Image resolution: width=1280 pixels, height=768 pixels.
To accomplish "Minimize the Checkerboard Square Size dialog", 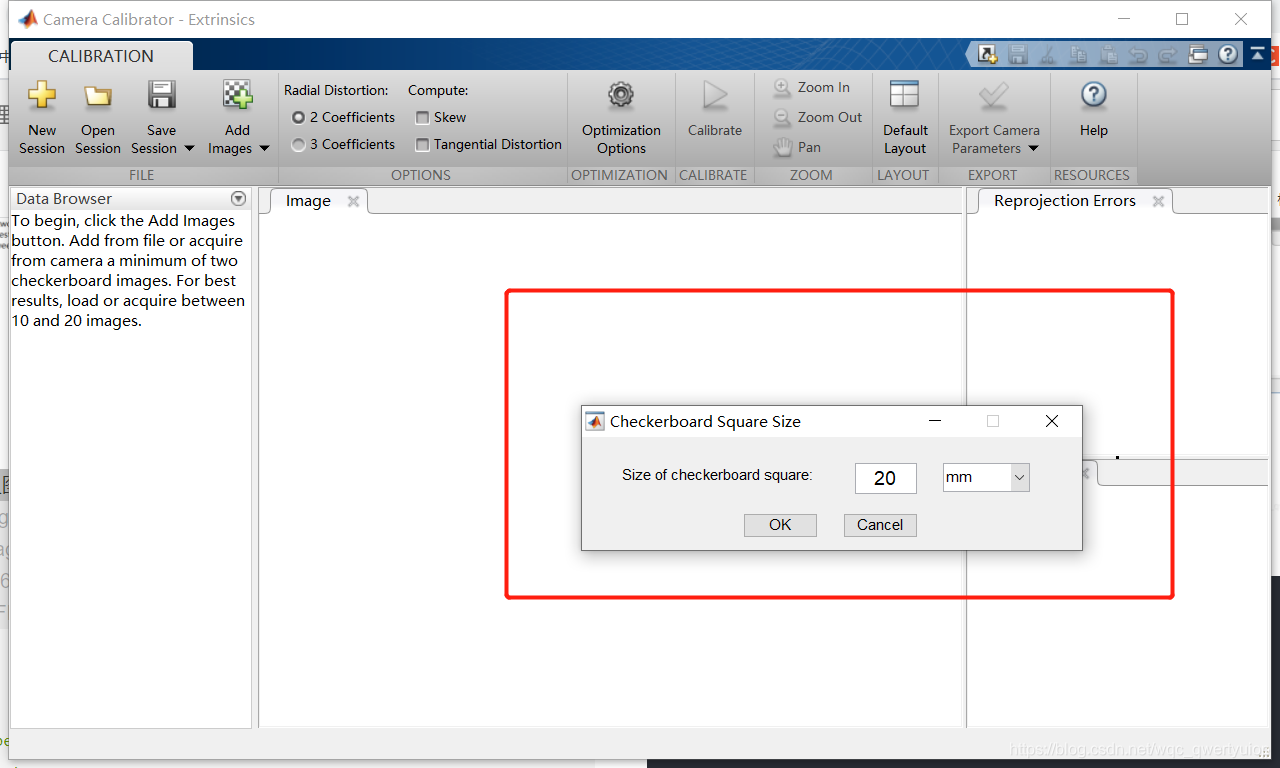I will point(935,421).
